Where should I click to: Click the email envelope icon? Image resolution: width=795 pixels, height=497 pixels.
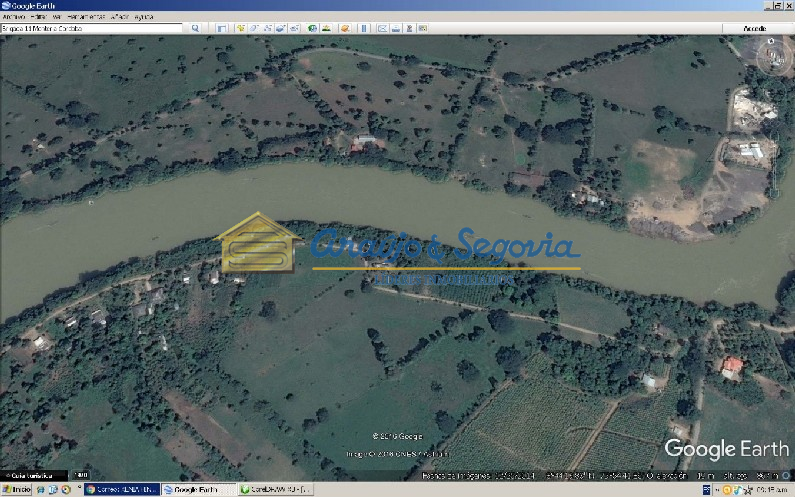pos(381,29)
